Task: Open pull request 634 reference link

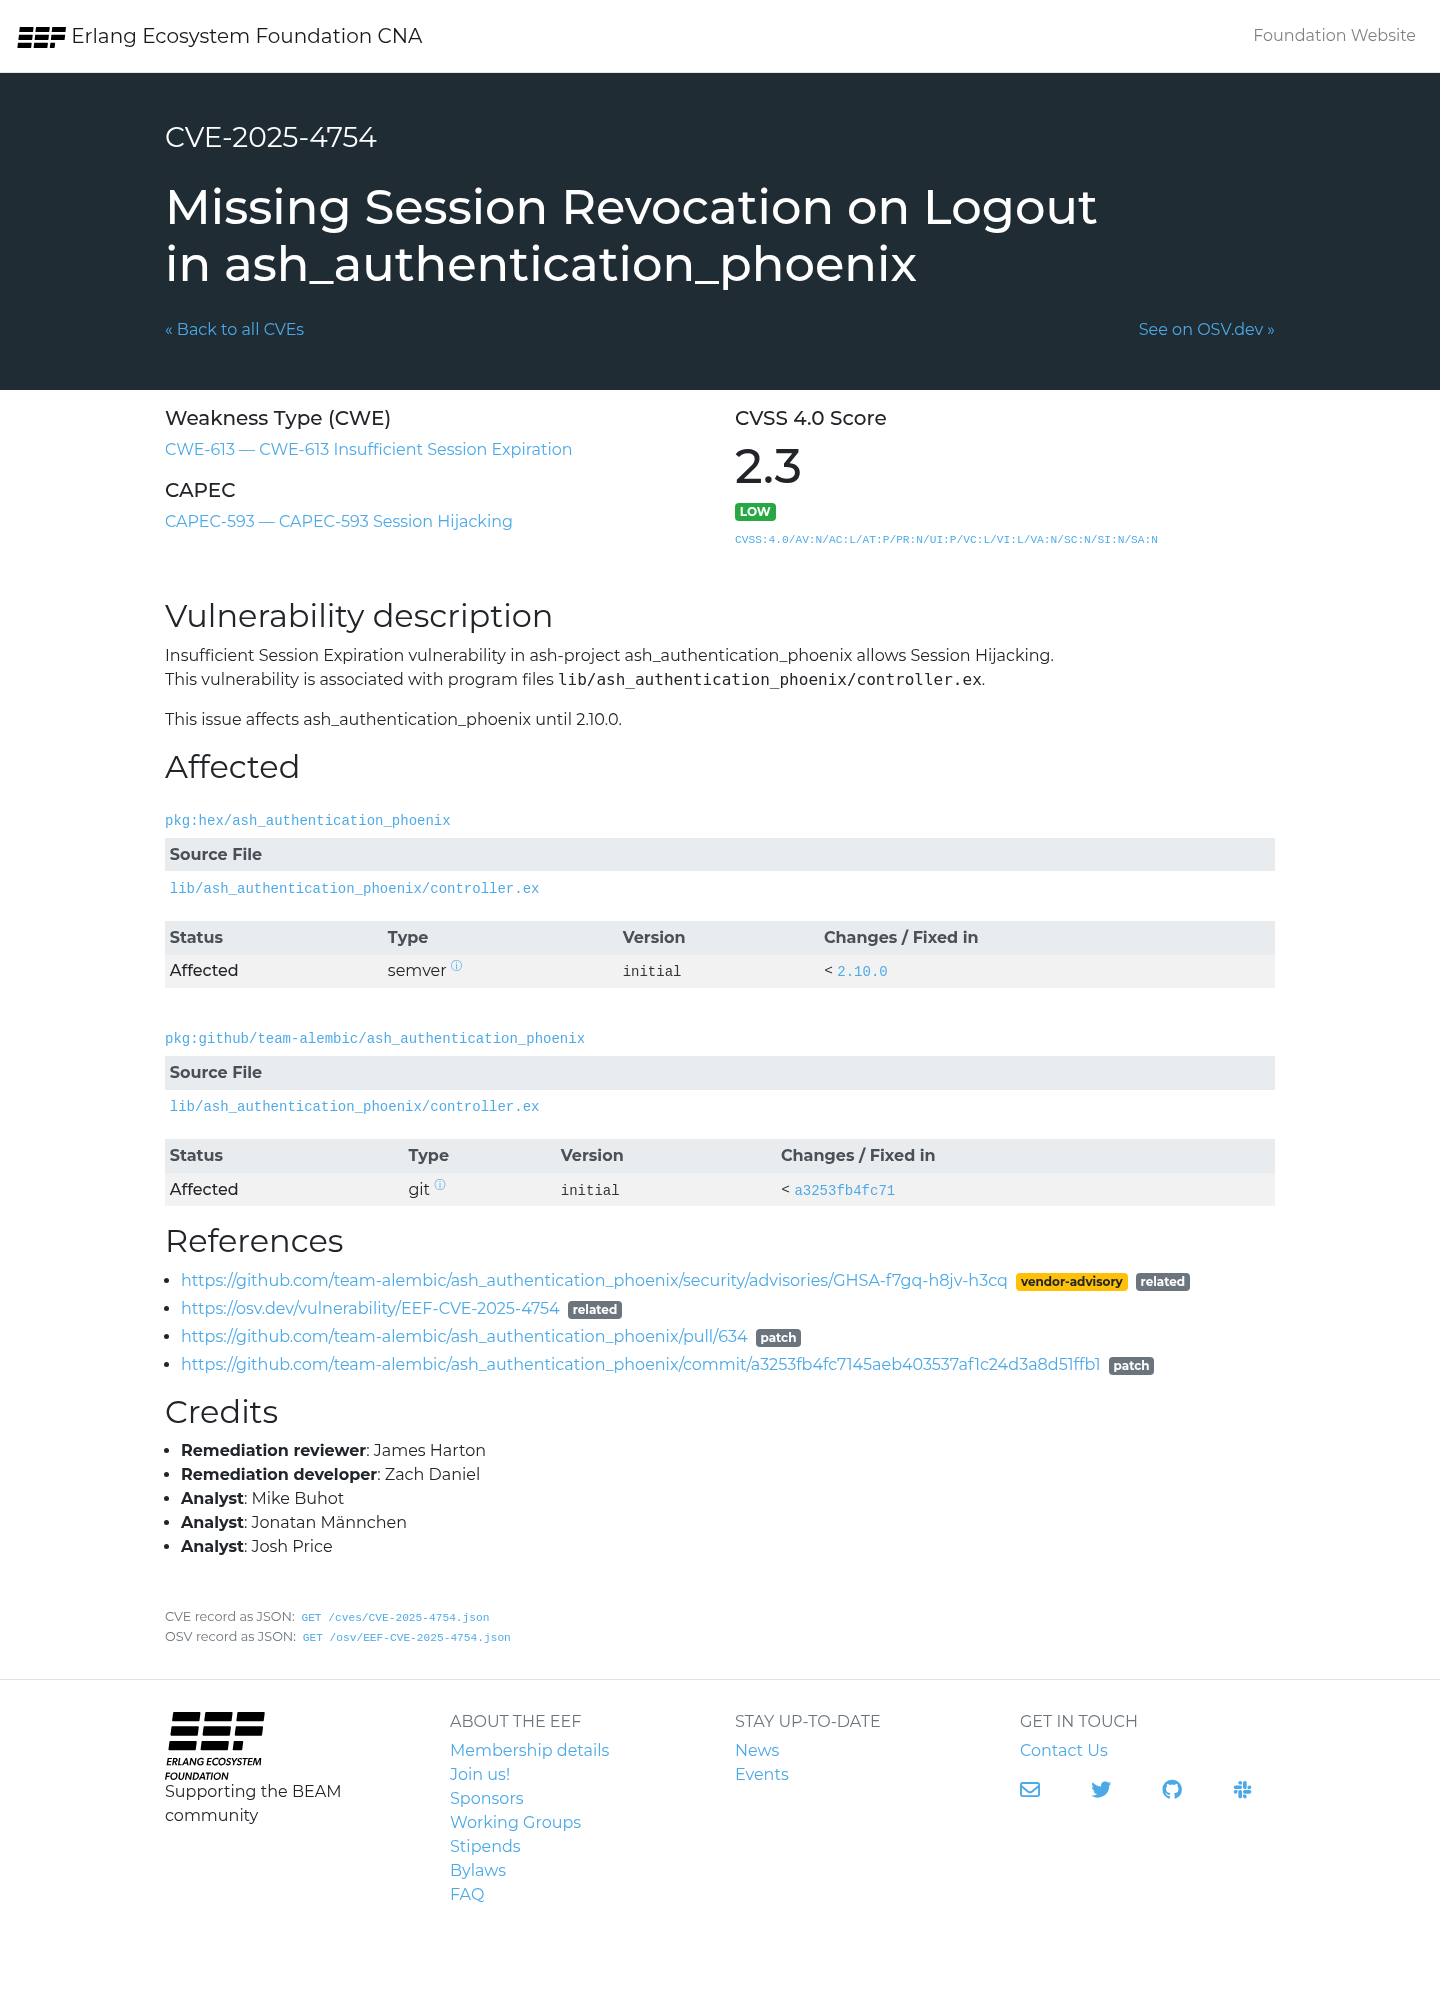Action: coord(464,1336)
